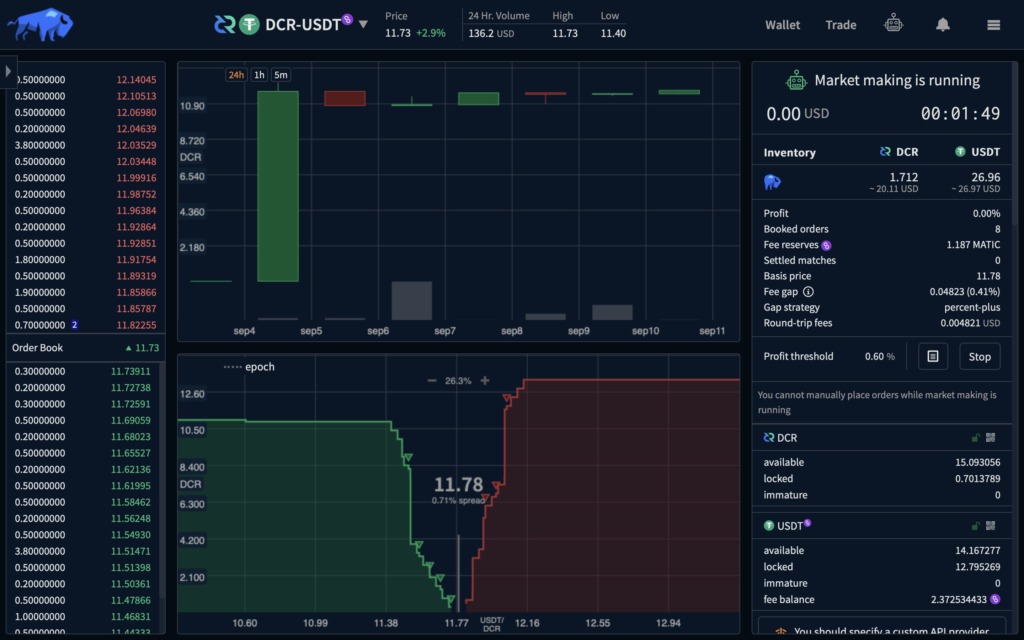This screenshot has height=640, width=1024.
Task: Select buy order at 11.69059
Action: [x=85, y=420]
